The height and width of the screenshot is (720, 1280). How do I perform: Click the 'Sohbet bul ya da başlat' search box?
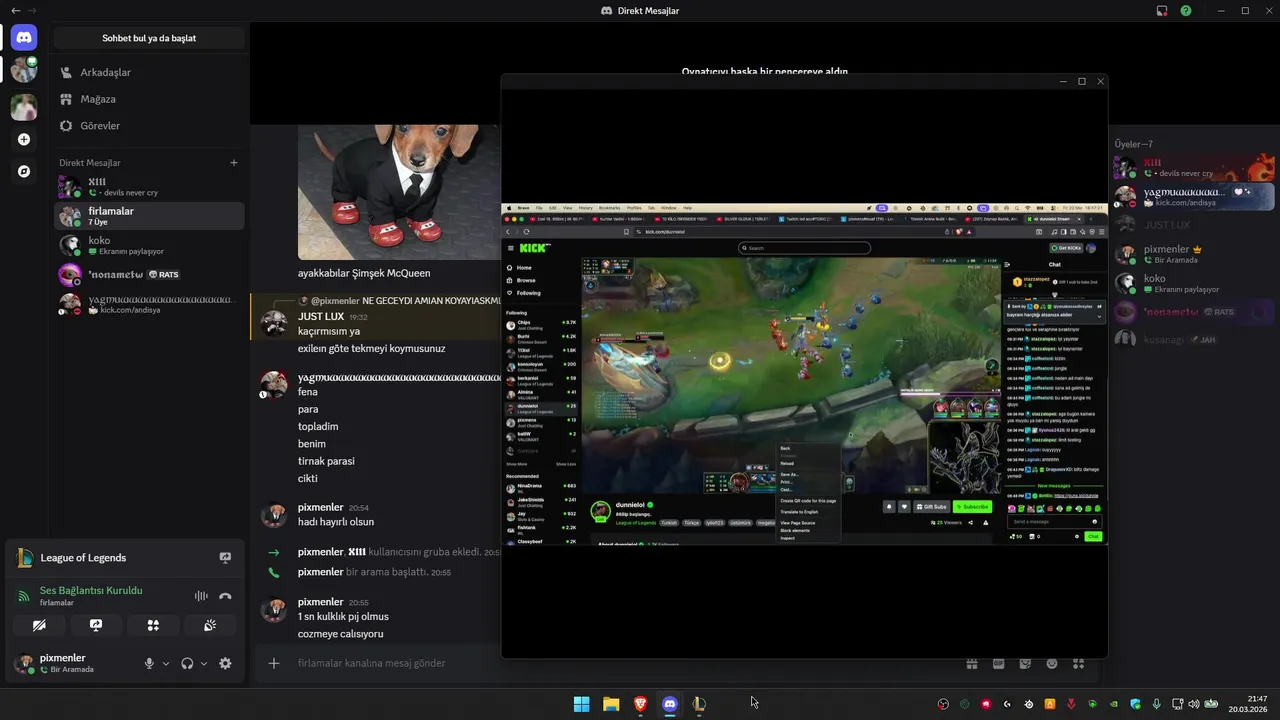coord(149,38)
